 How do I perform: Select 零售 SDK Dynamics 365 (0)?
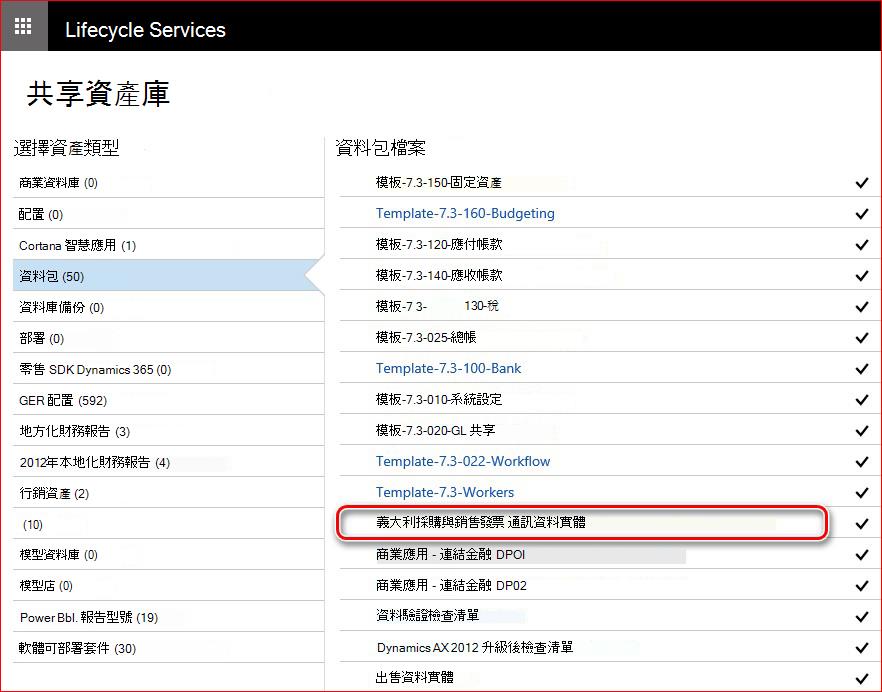click(x=169, y=369)
